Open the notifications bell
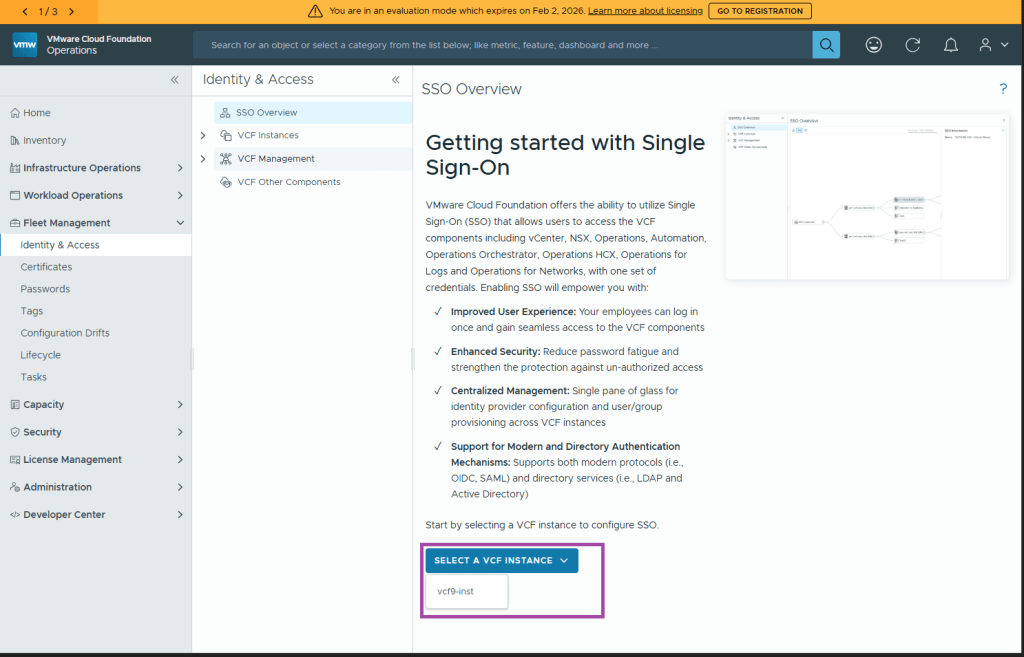The width and height of the screenshot is (1024, 657). [951, 45]
